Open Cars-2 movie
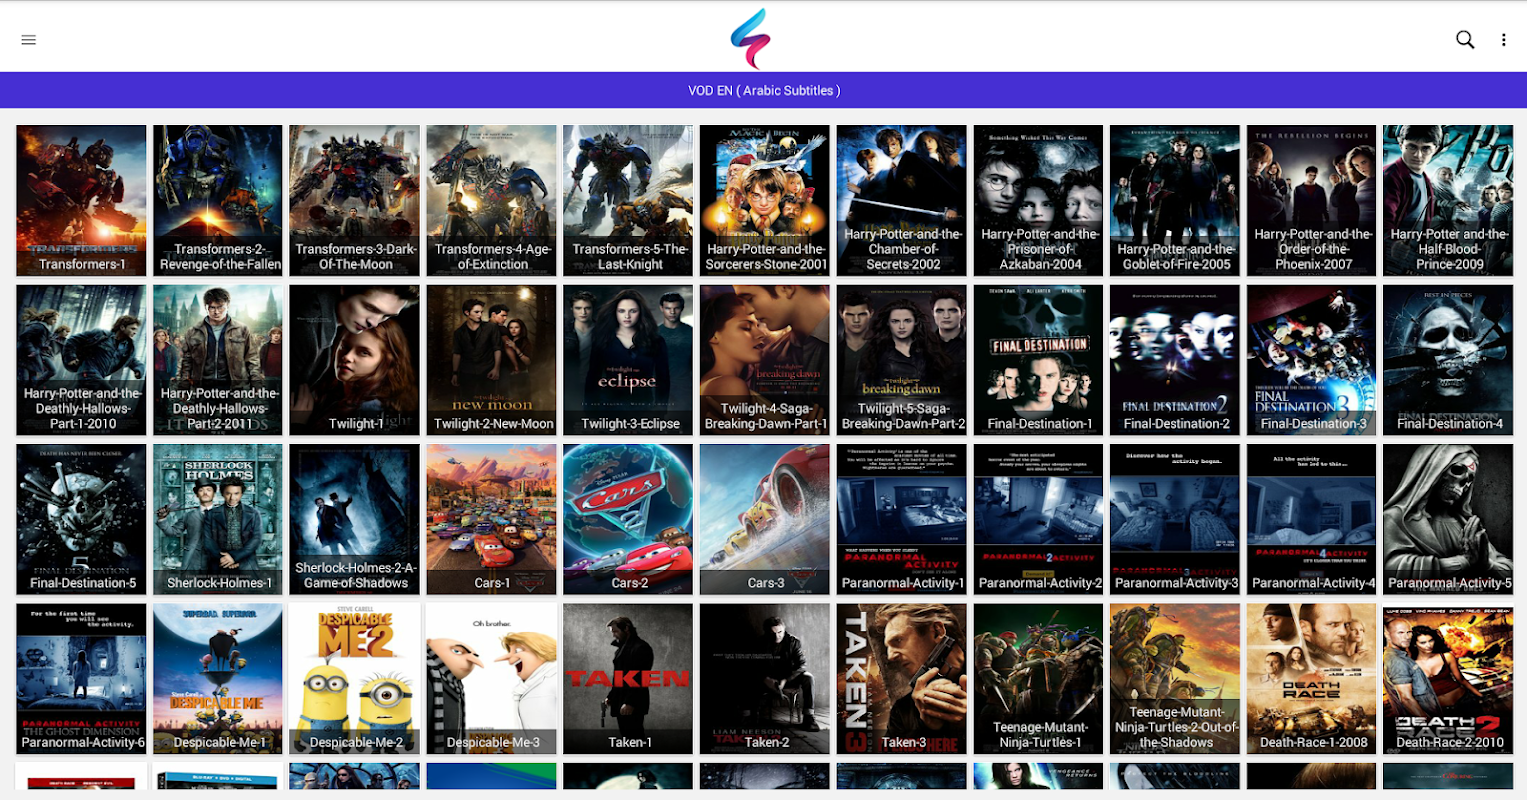This screenshot has width=1527, height=800. [628, 519]
